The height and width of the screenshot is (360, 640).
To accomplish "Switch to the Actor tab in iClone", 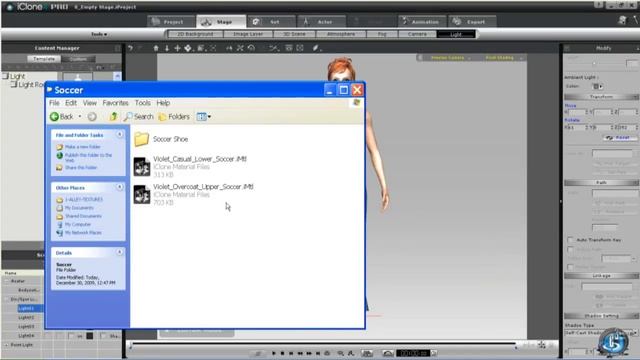I will [322, 22].
